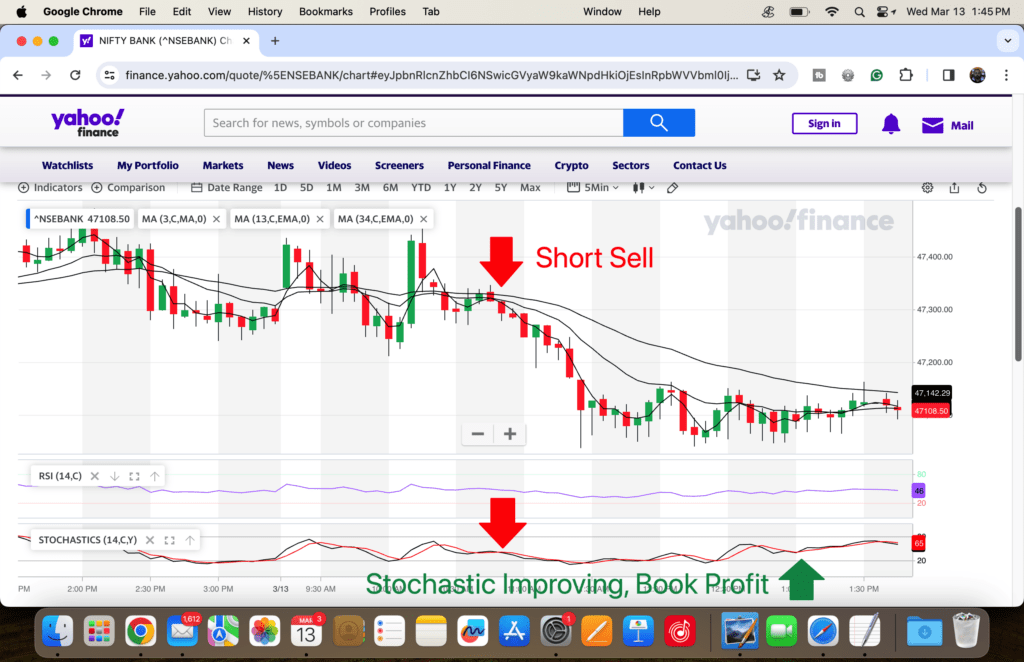
Task: Zoom in the chart with plus button
Action: pyautogui.click(x=510, y=434)
